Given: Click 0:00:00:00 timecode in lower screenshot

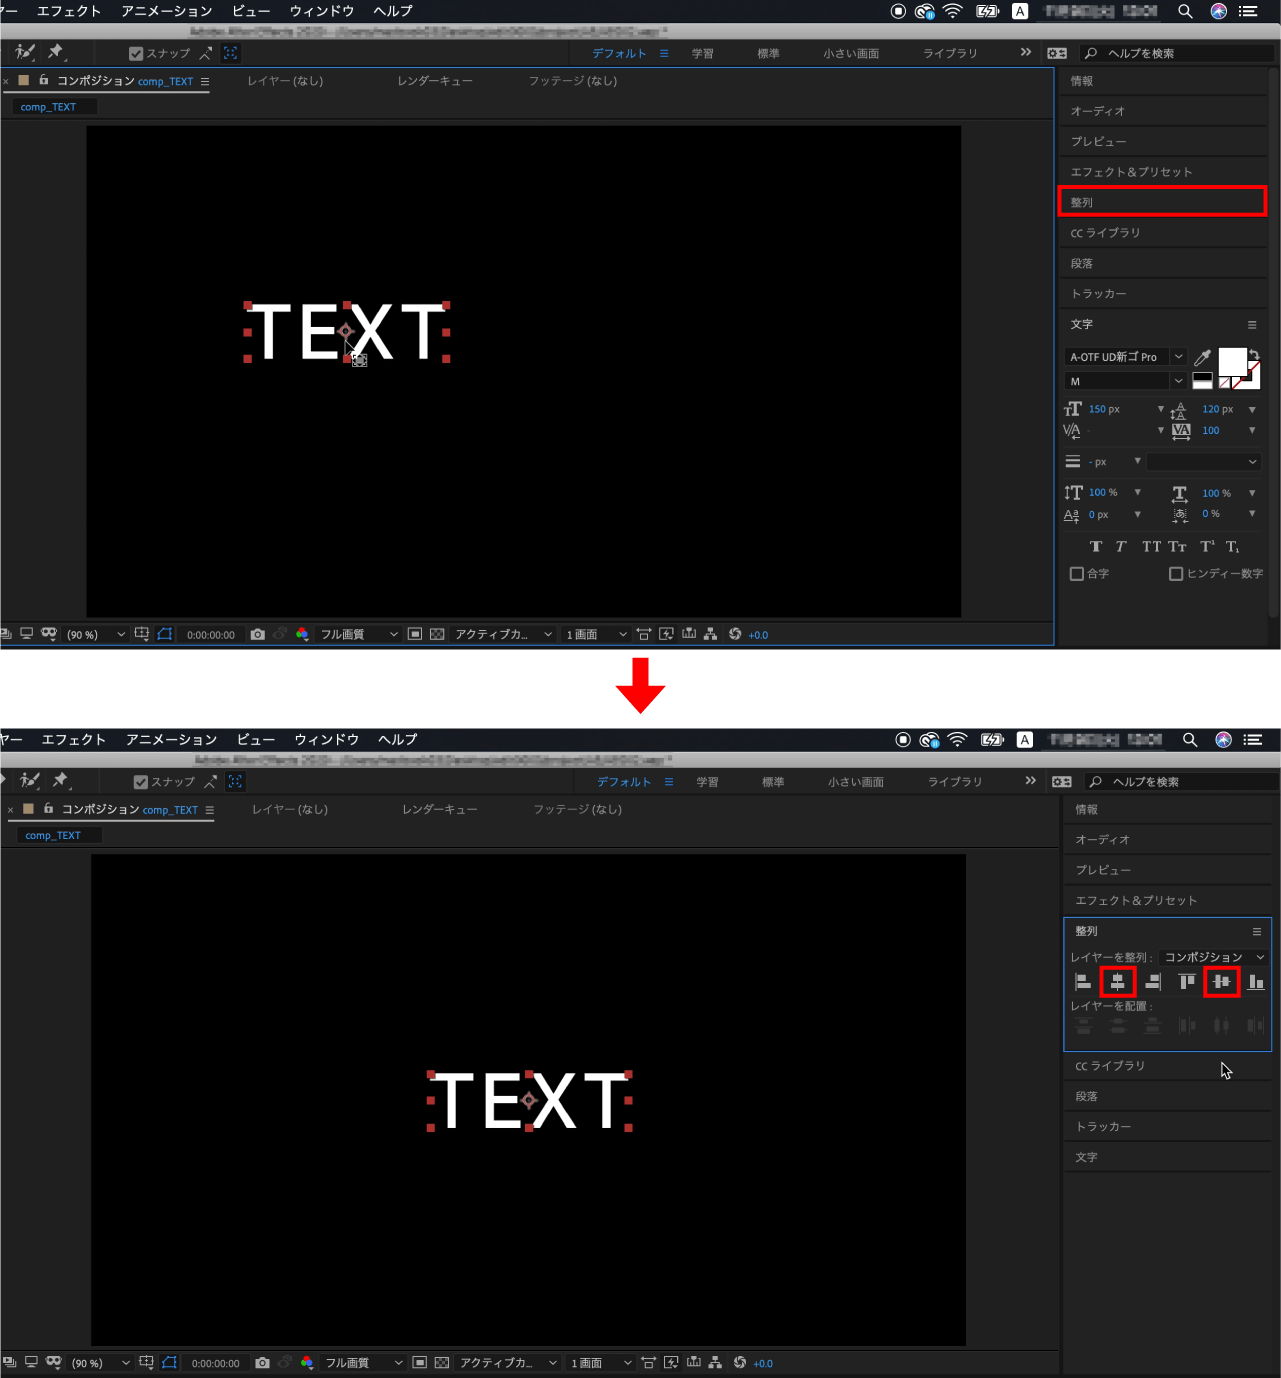Looking at the screenshot, I should [x=216, y=1363].
